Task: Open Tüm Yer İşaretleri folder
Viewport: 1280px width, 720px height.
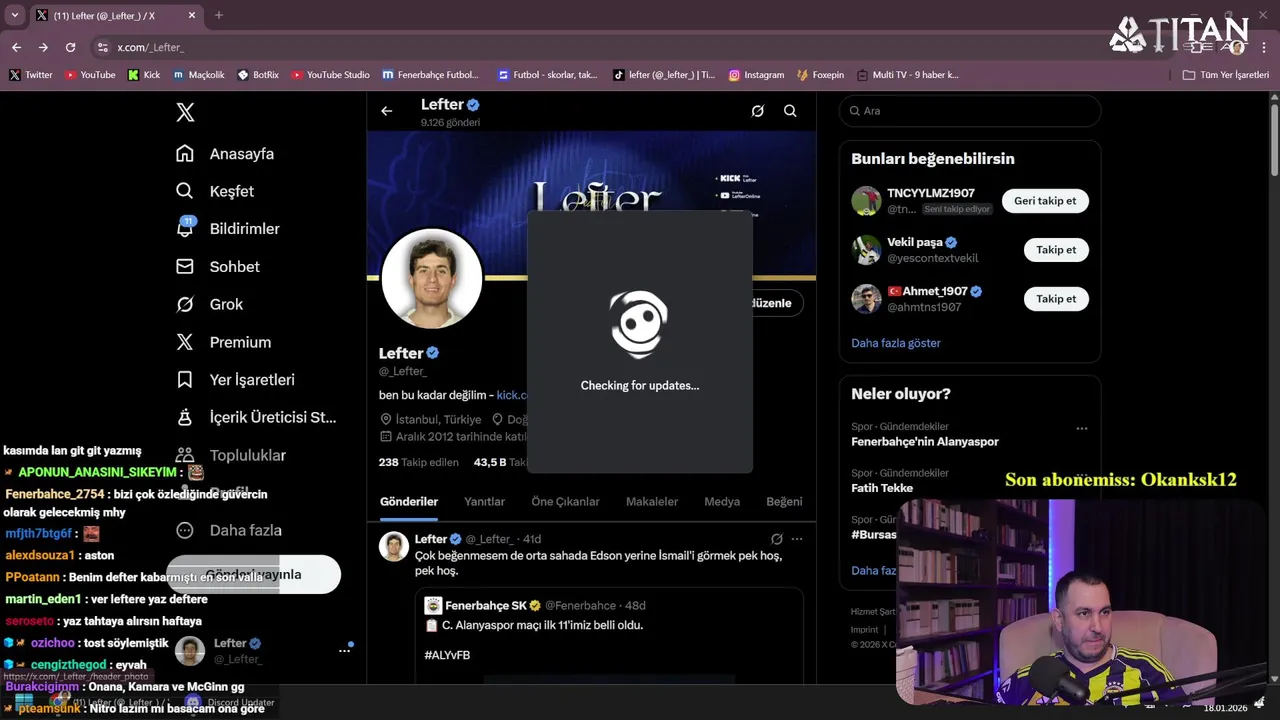Action: click(x=1225, y=75)
